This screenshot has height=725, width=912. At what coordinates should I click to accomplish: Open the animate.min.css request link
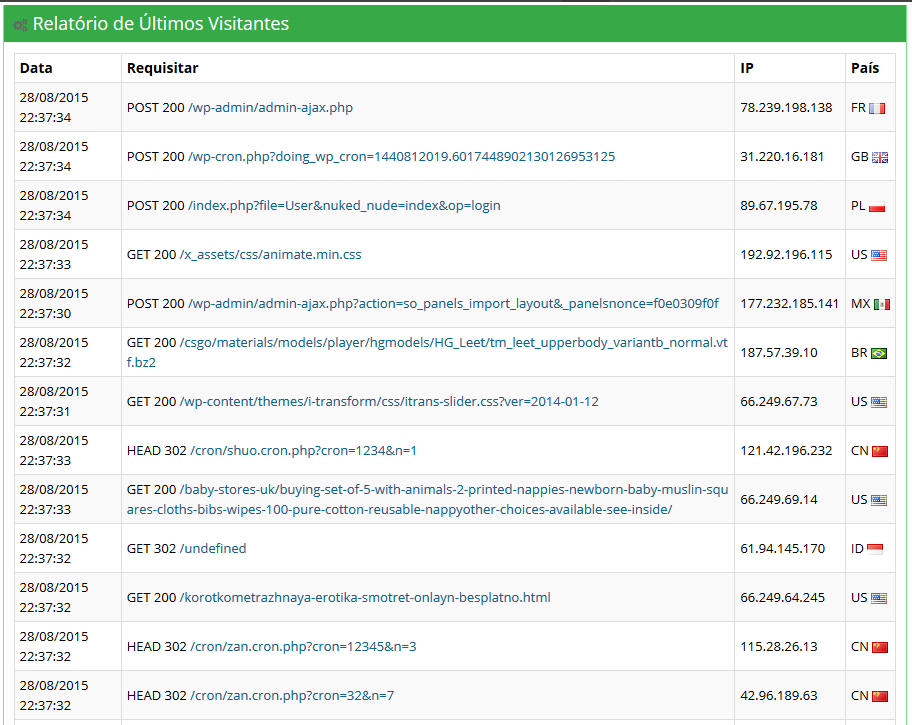270,254
